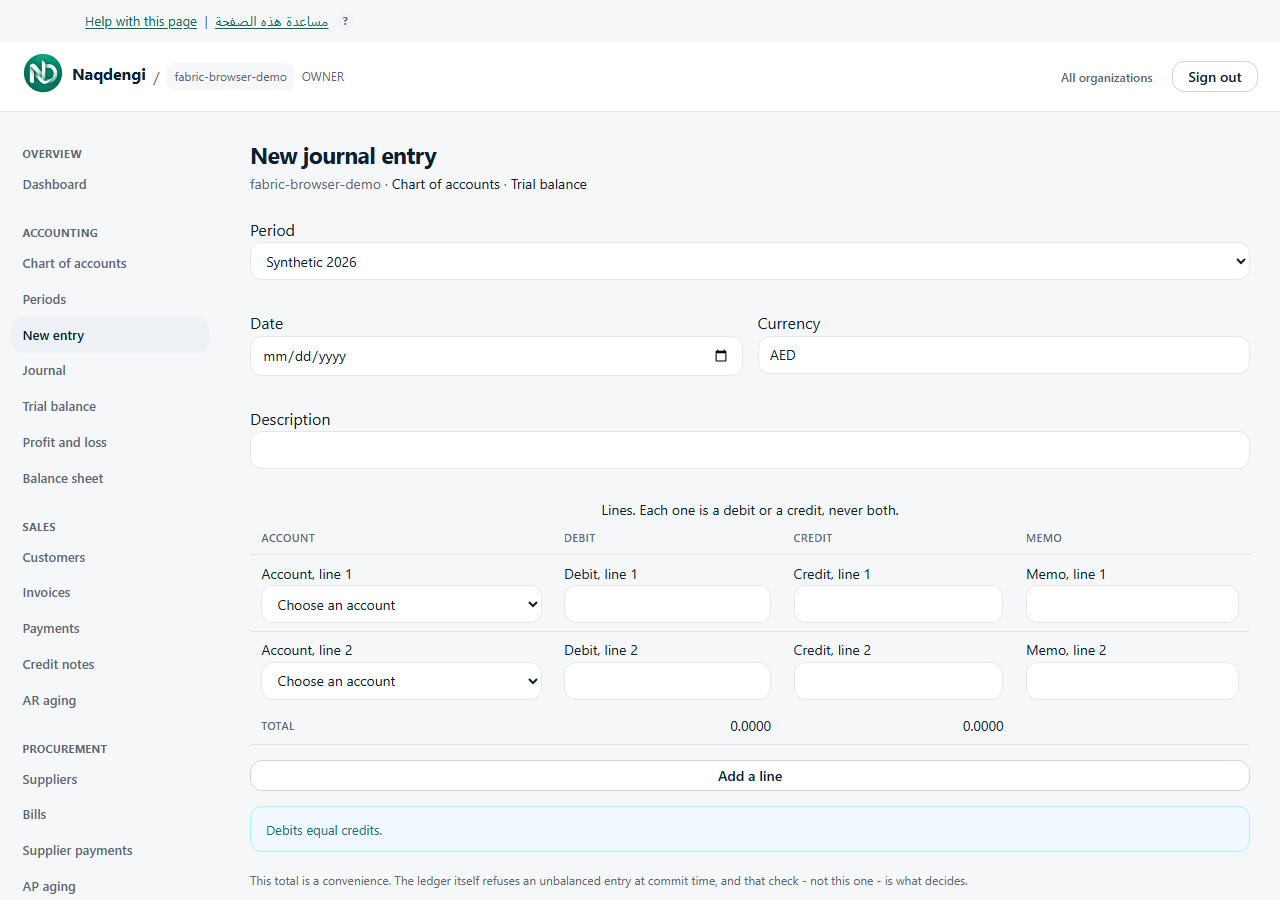1280x900 pixels.
Task: Click the Add a line button
Action: pyautogui.click(x=750, y=776)
